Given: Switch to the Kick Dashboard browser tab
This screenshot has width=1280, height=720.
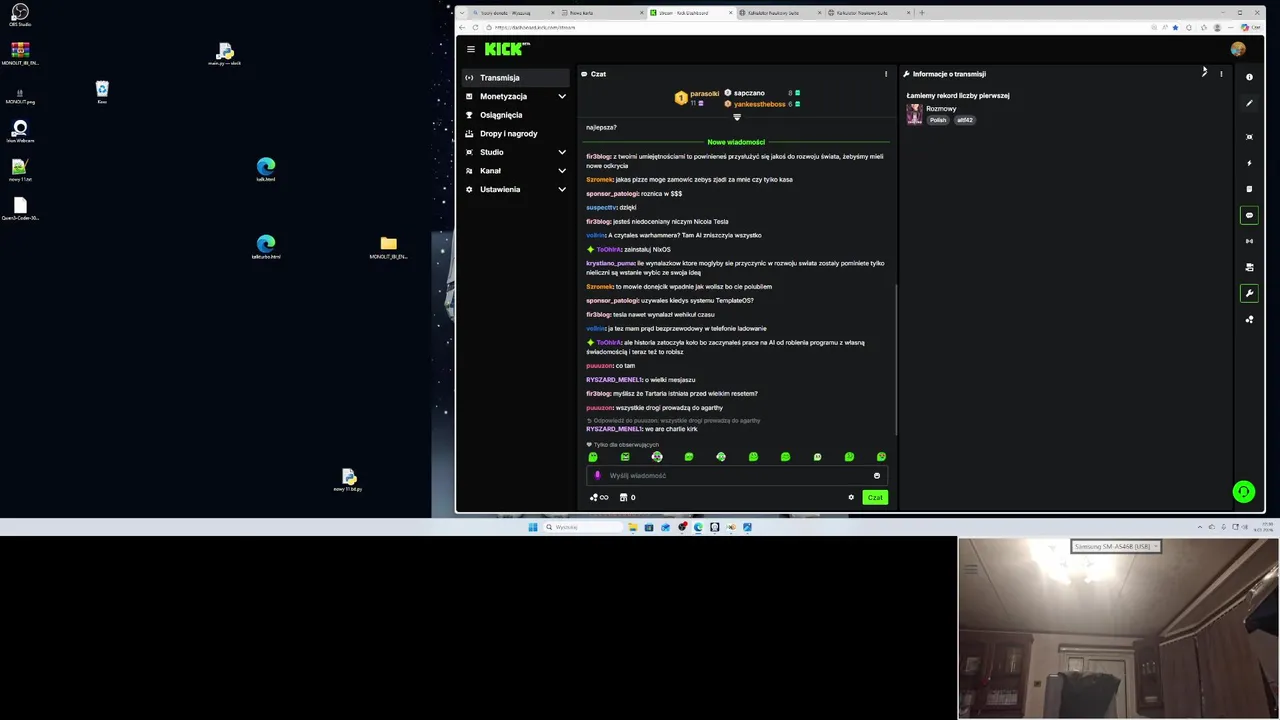Looking at the screenshot, I should tap(690, 13).
